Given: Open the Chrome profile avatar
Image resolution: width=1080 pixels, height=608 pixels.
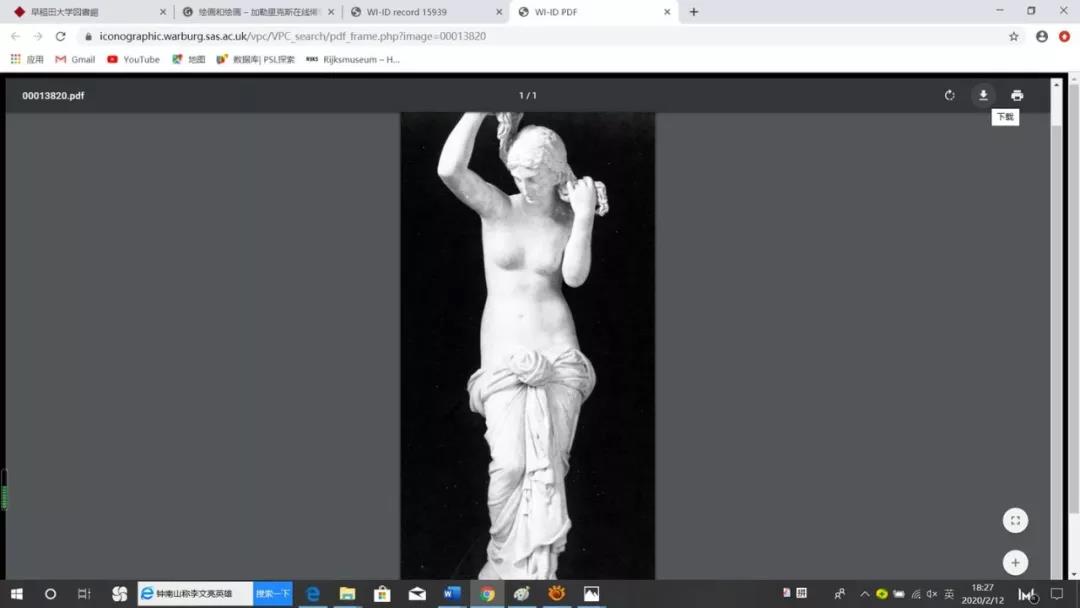Looking at the screenshot, I should (1042, 36).
